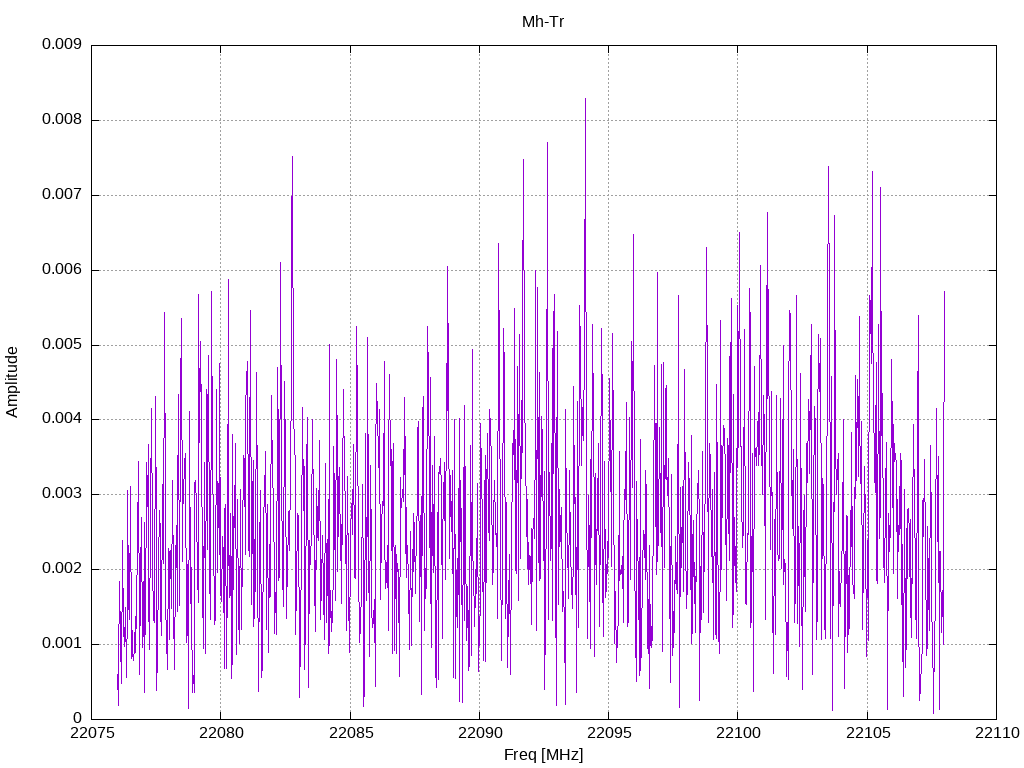Viewport: 1024px width, 768px height.
Task: Click the 0.007 y-axis tick label
Action: 62,195
